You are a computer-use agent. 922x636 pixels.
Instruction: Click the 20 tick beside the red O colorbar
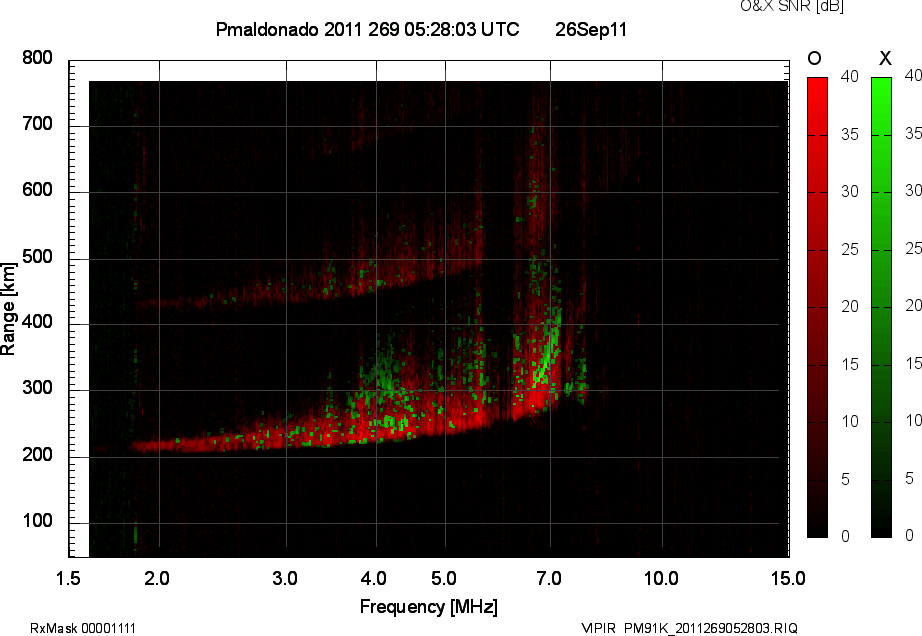[850, 307]
